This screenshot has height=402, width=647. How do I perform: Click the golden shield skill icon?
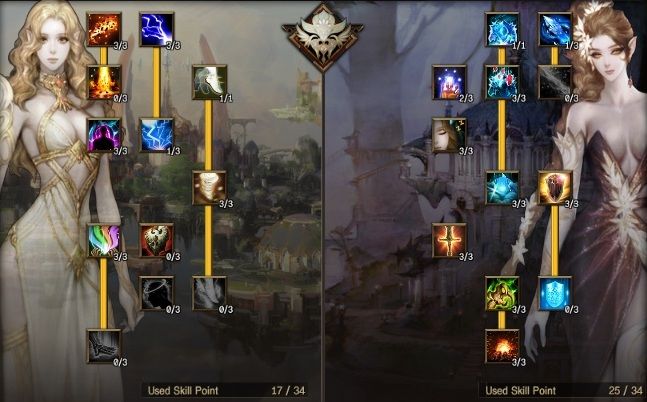pos(555,188)
